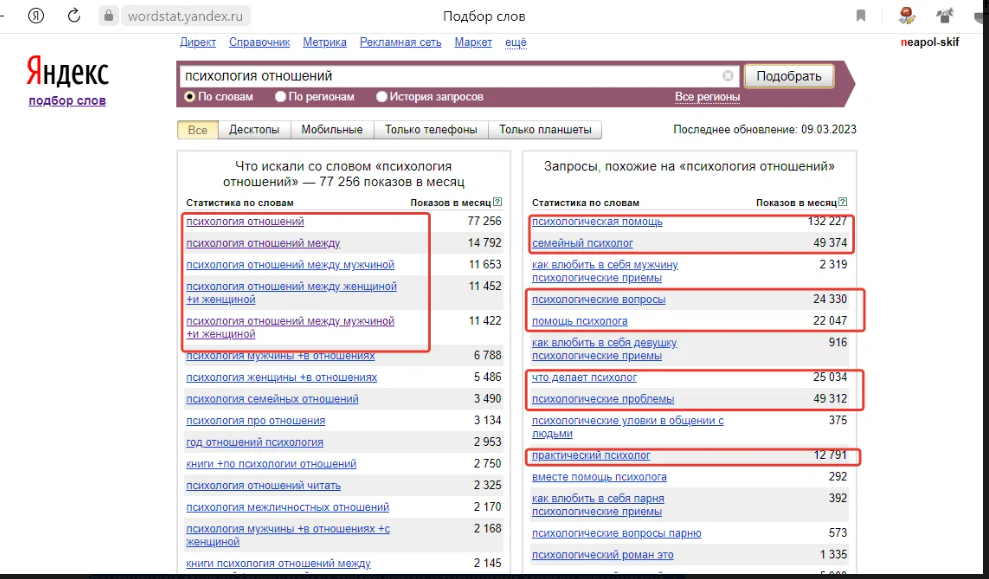Click the browser reload icon

(74, 16)
